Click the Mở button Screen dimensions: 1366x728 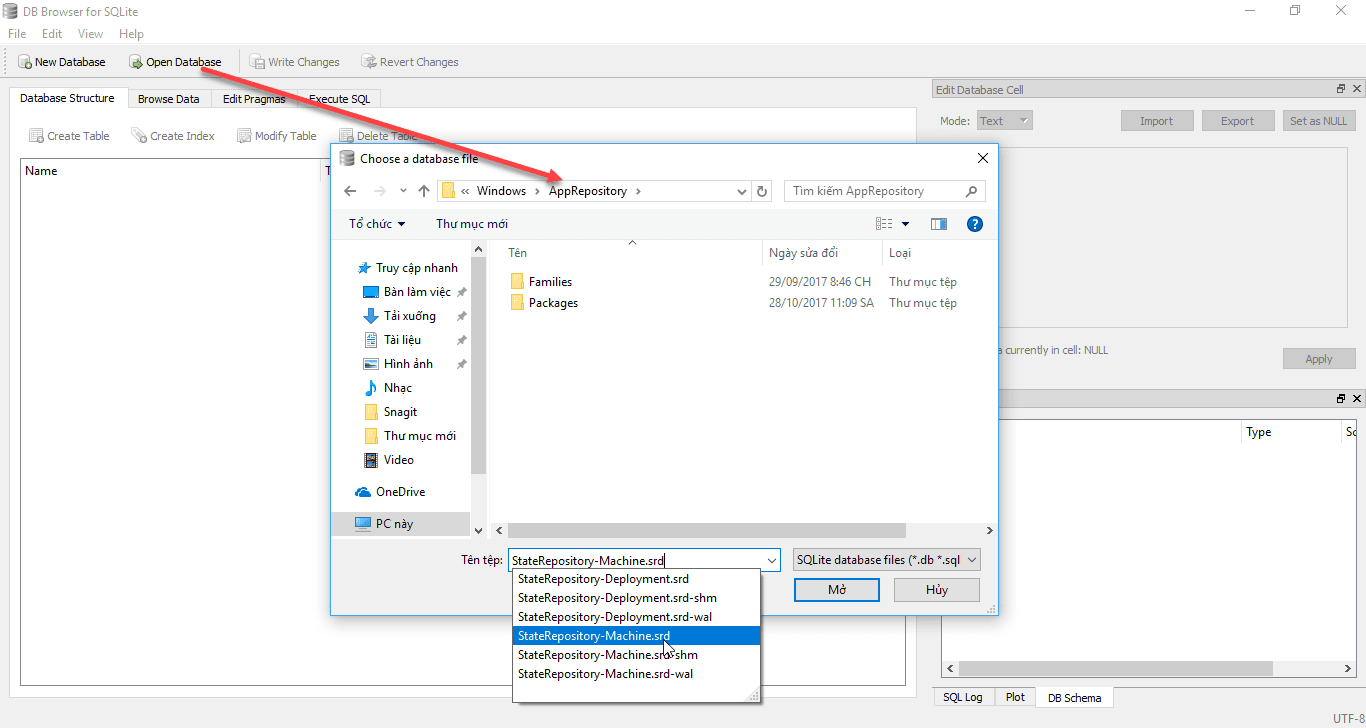[837, 590]
